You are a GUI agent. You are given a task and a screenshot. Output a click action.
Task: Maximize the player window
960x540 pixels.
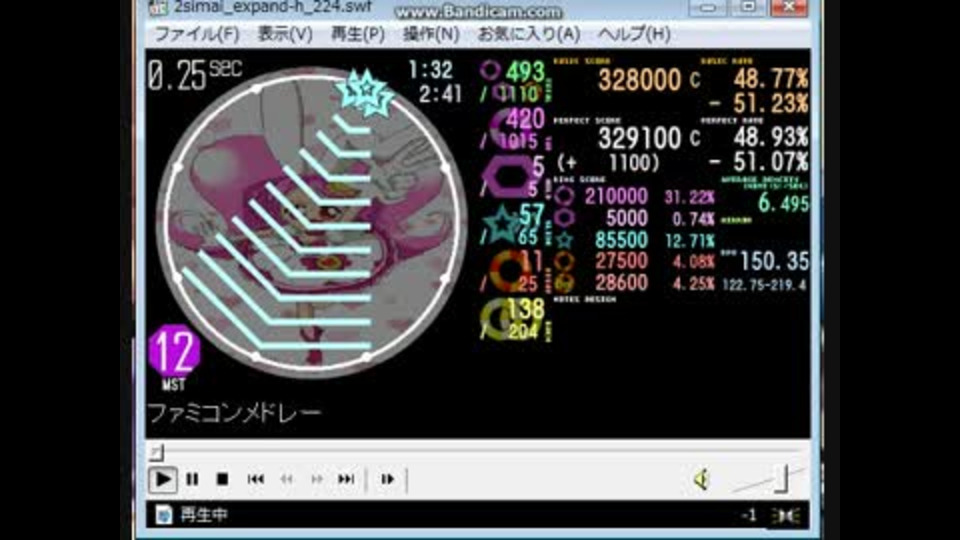click(748, 7)
